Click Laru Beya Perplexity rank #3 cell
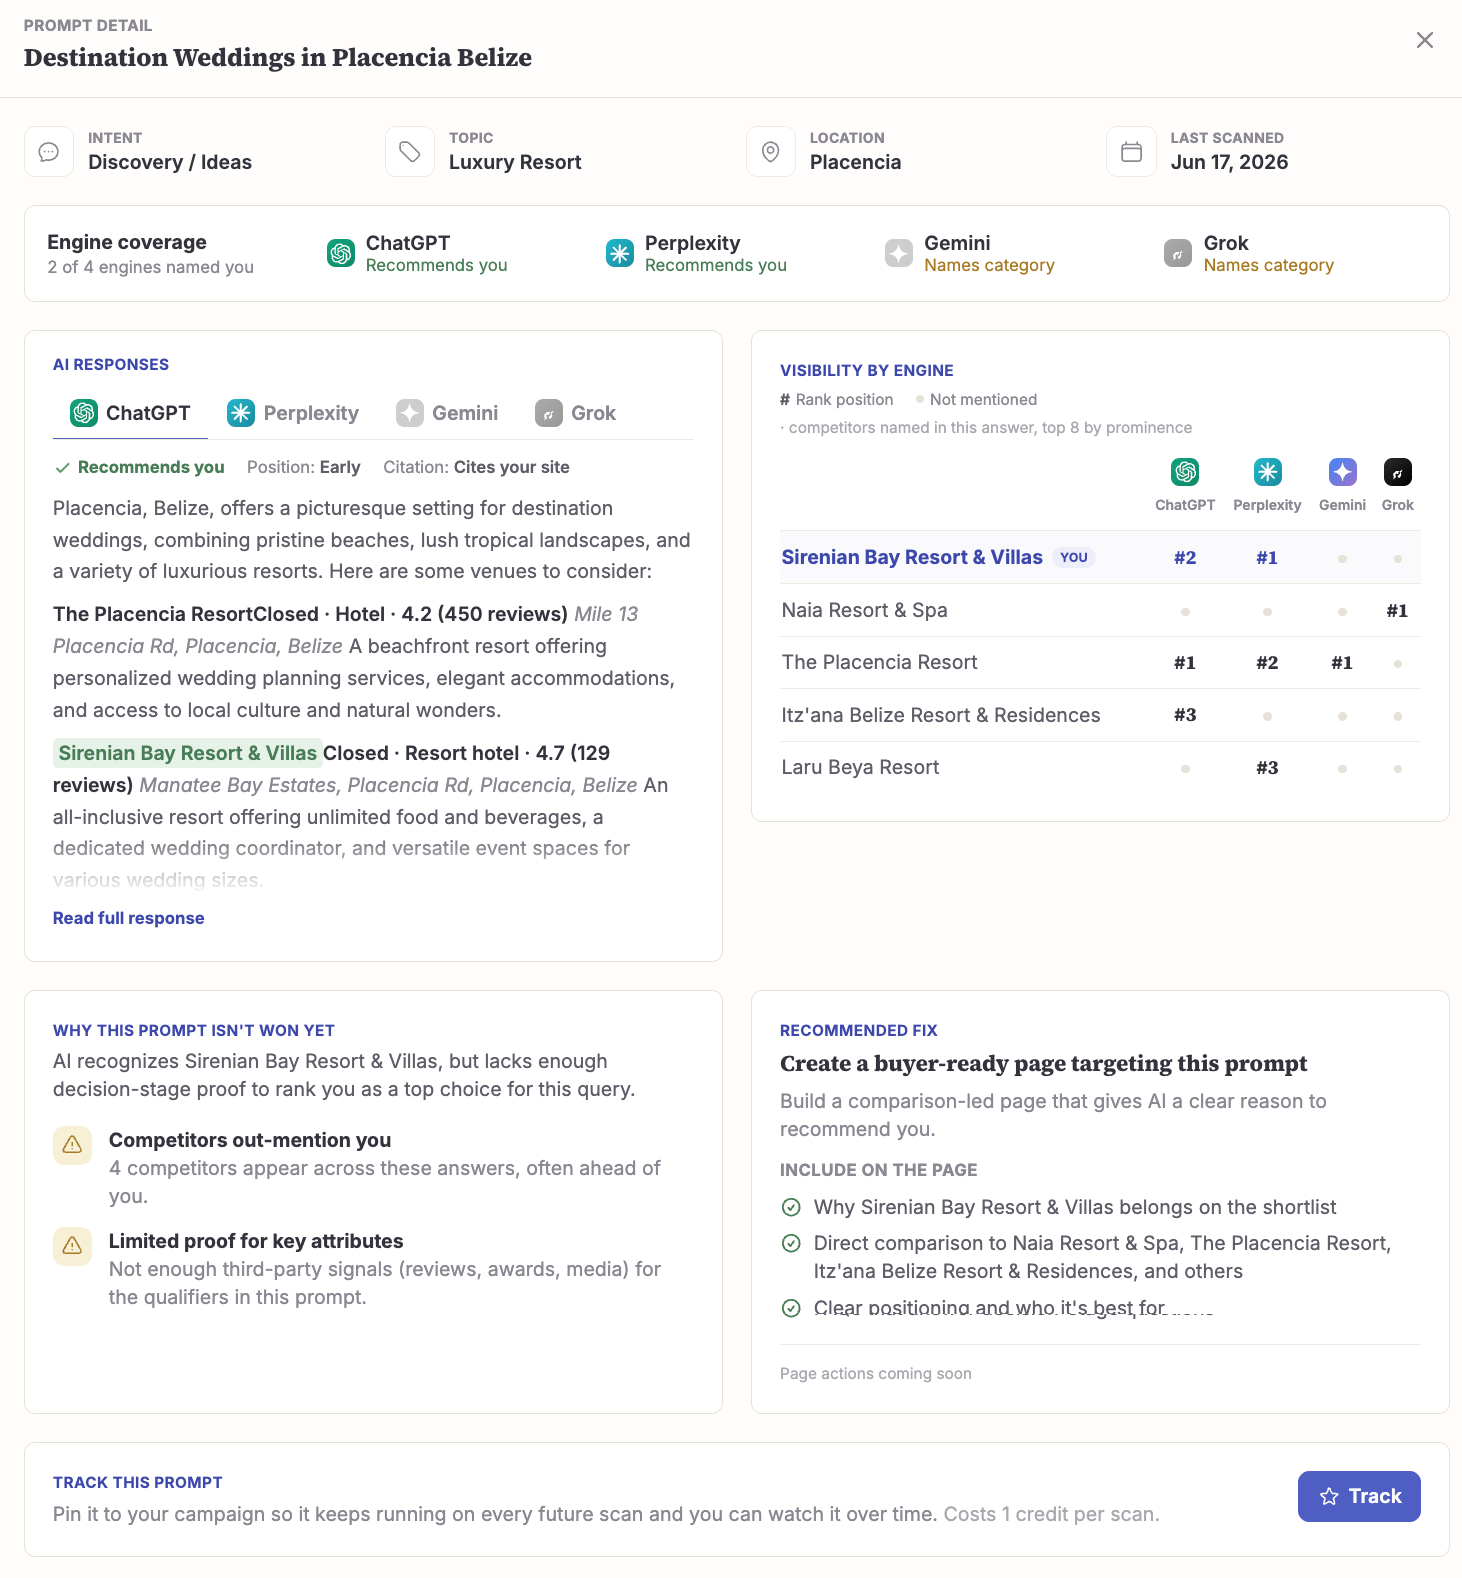The image size is (1462, 1578). point(1267,768)
